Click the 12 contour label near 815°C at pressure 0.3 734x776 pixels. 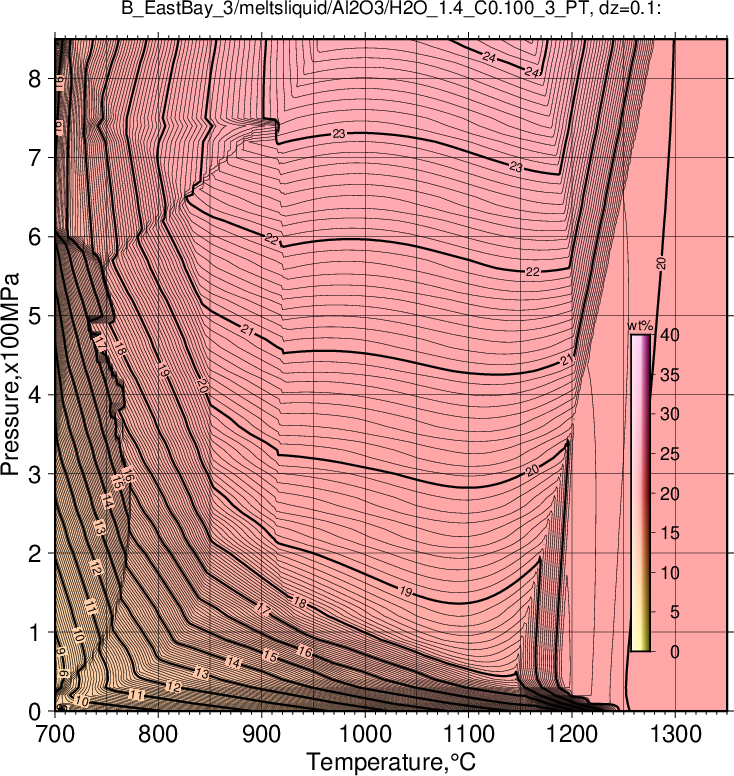pos(174,687)
